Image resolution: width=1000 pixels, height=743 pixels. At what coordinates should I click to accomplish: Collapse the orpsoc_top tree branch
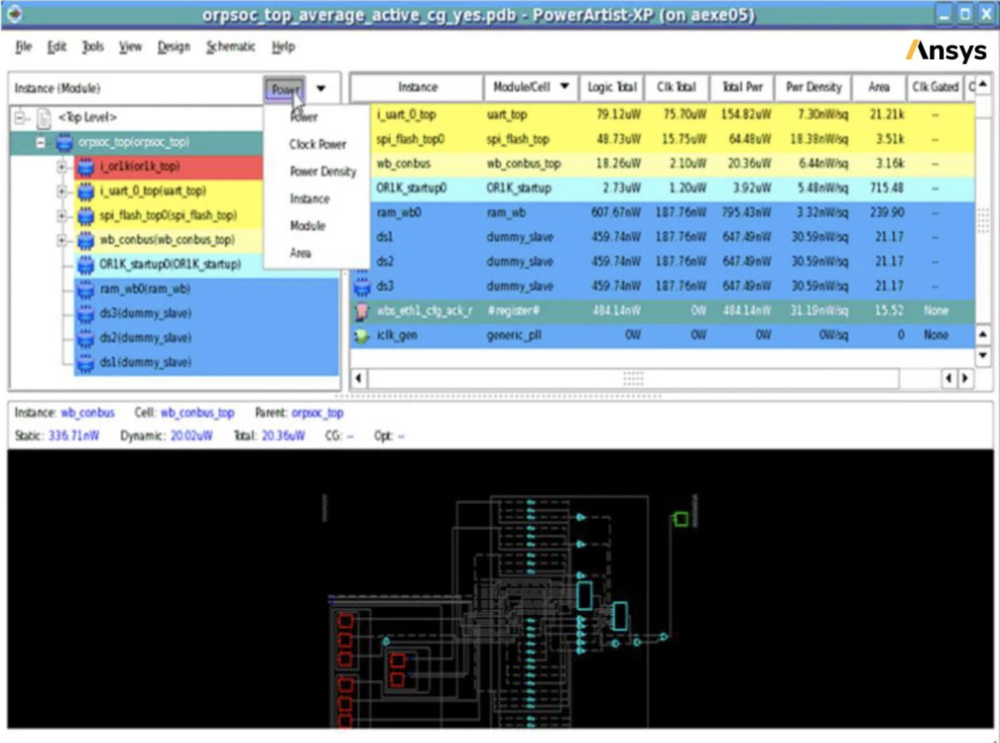[x=40, y=142]
